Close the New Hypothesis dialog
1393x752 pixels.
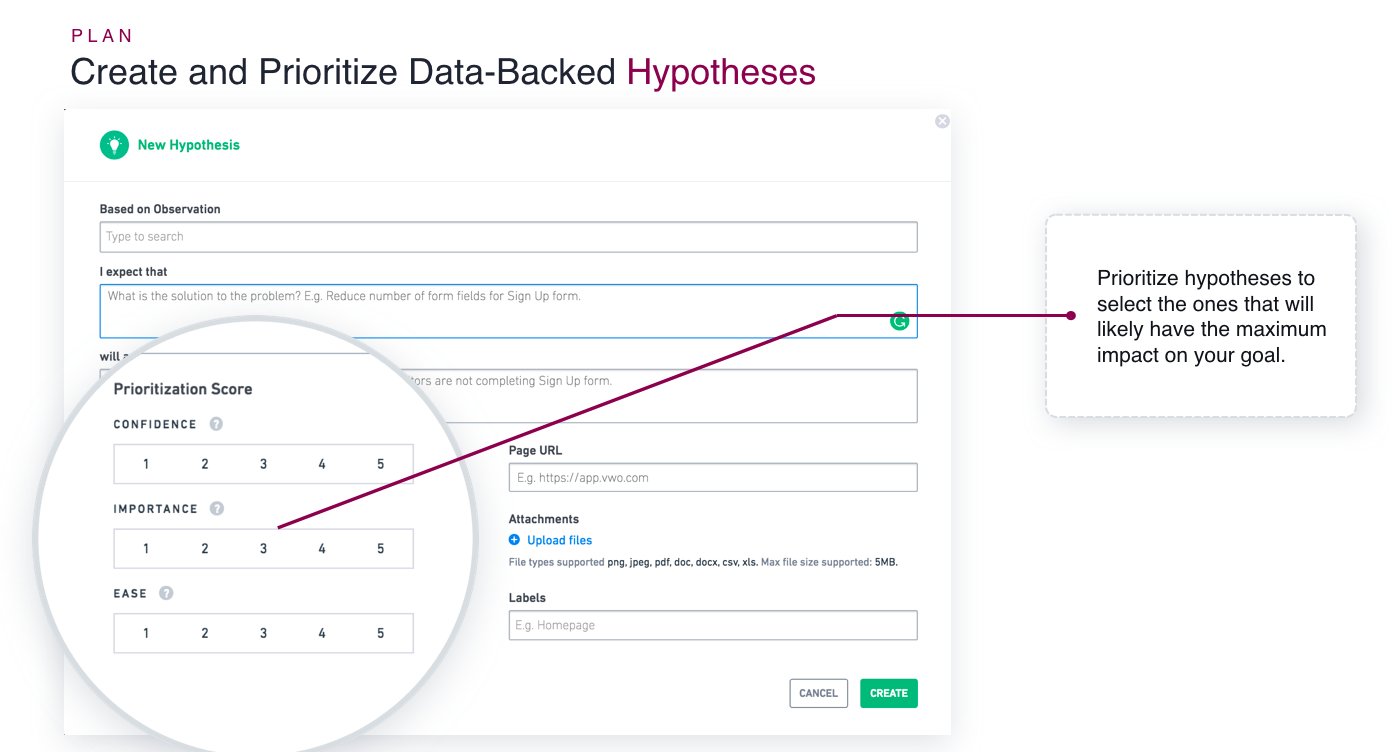pyautogui.click(x=942, y=121)
